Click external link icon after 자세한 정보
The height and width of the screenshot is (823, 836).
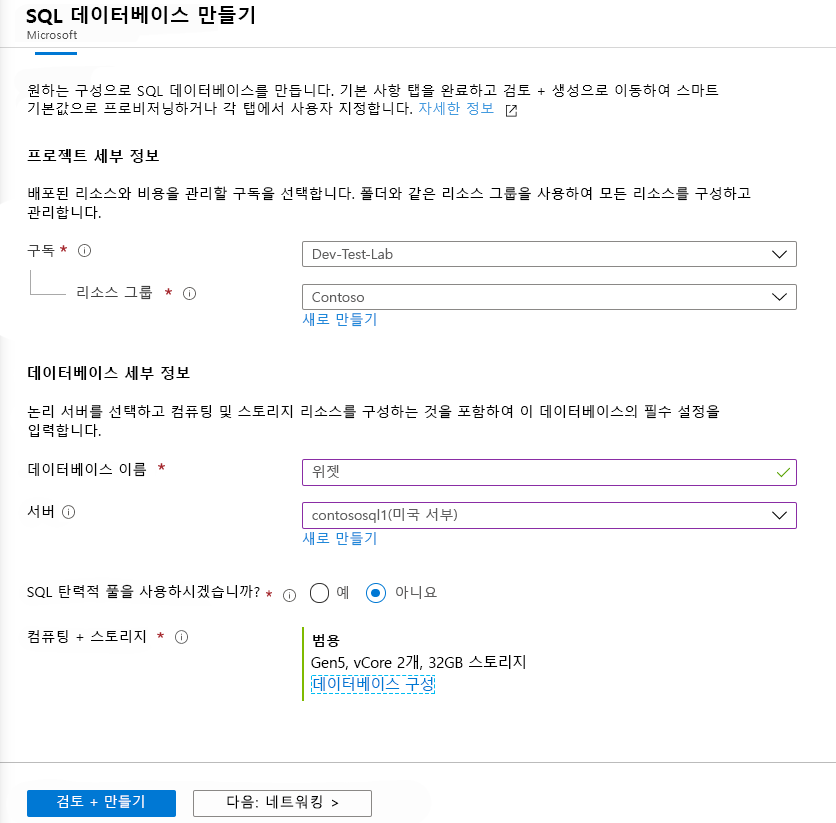[x=511, y=110]
